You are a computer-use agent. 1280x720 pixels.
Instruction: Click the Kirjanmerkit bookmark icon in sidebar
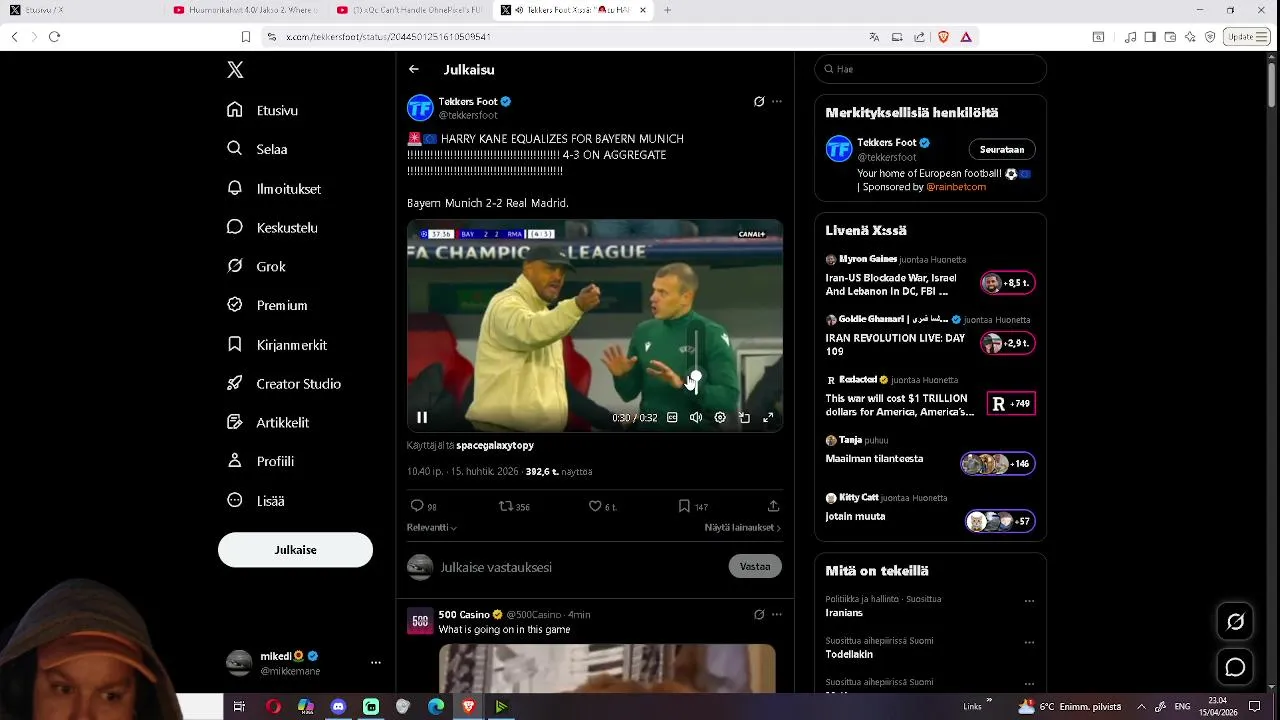pyautogui.click(x=235, y=344)
